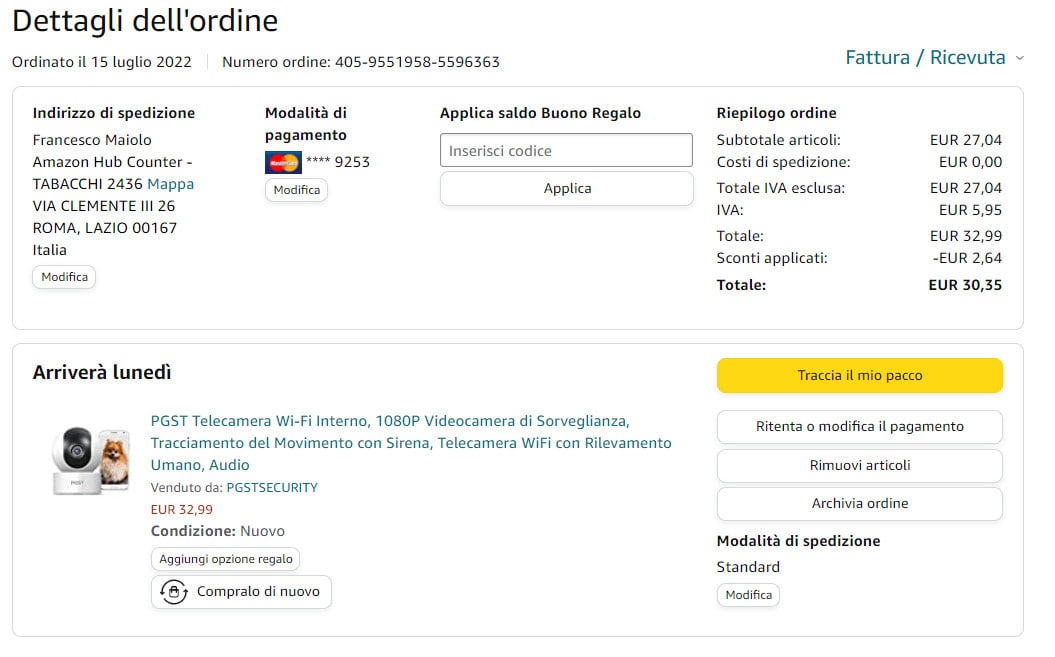Image resolution: width=1055 pixels, height=657 pixels.
Task: Click Traccia il mio pacco
Action: (859, 376)
